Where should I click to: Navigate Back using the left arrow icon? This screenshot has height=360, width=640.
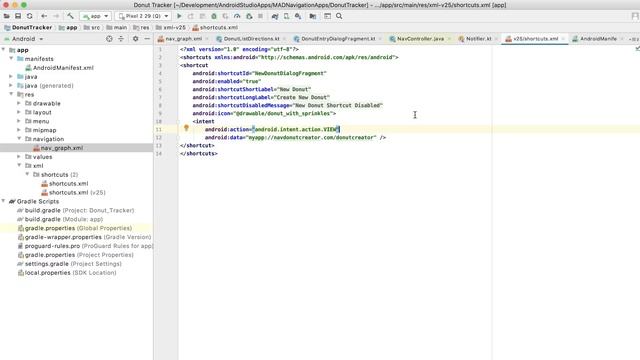click(x=44, y=16)
